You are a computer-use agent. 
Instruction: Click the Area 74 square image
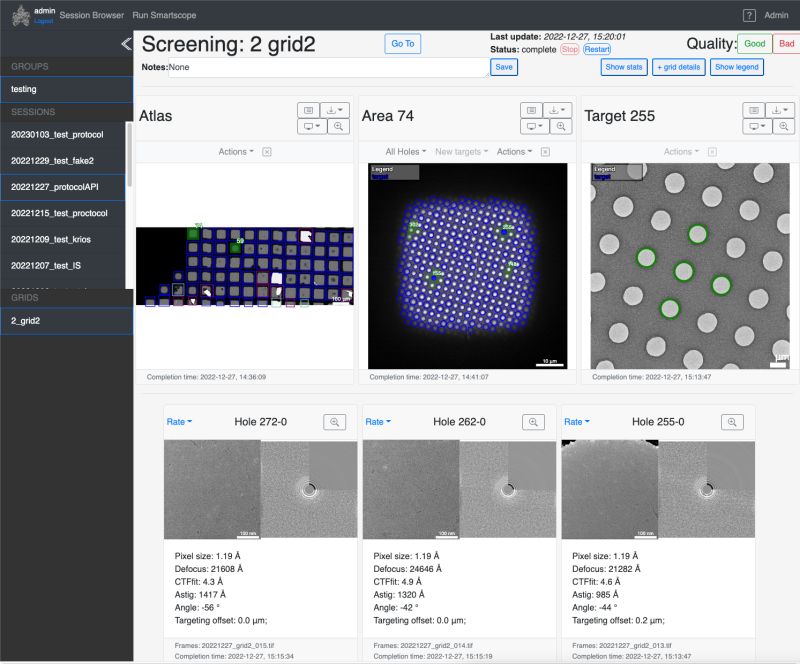point(467,266)
